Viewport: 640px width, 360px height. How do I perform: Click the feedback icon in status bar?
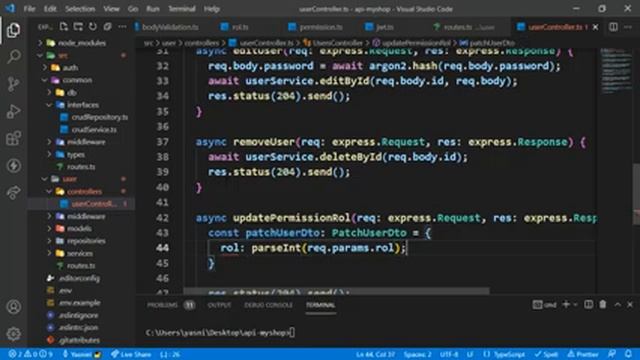[612, 354]
